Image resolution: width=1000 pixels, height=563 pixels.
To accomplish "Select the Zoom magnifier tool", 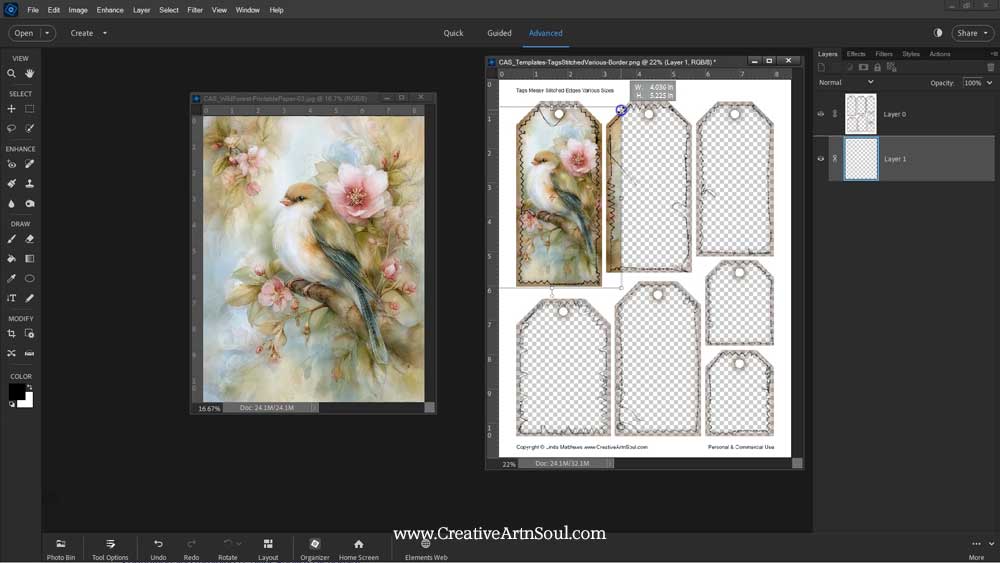I will (11, 73).
